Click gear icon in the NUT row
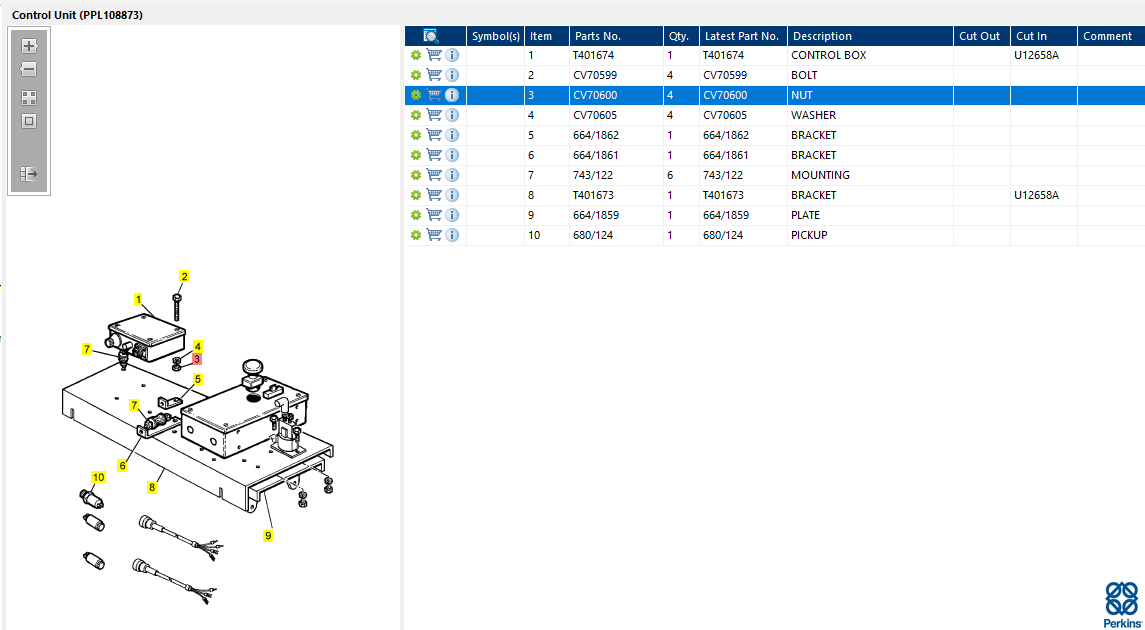The width and height of the screenshot is (1145, 630). point(416,95)
